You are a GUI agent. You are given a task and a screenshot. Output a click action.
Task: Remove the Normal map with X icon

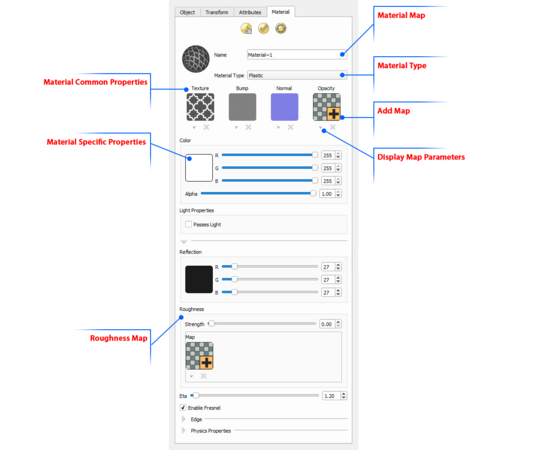pyautogui.click(x=290, y=127)
